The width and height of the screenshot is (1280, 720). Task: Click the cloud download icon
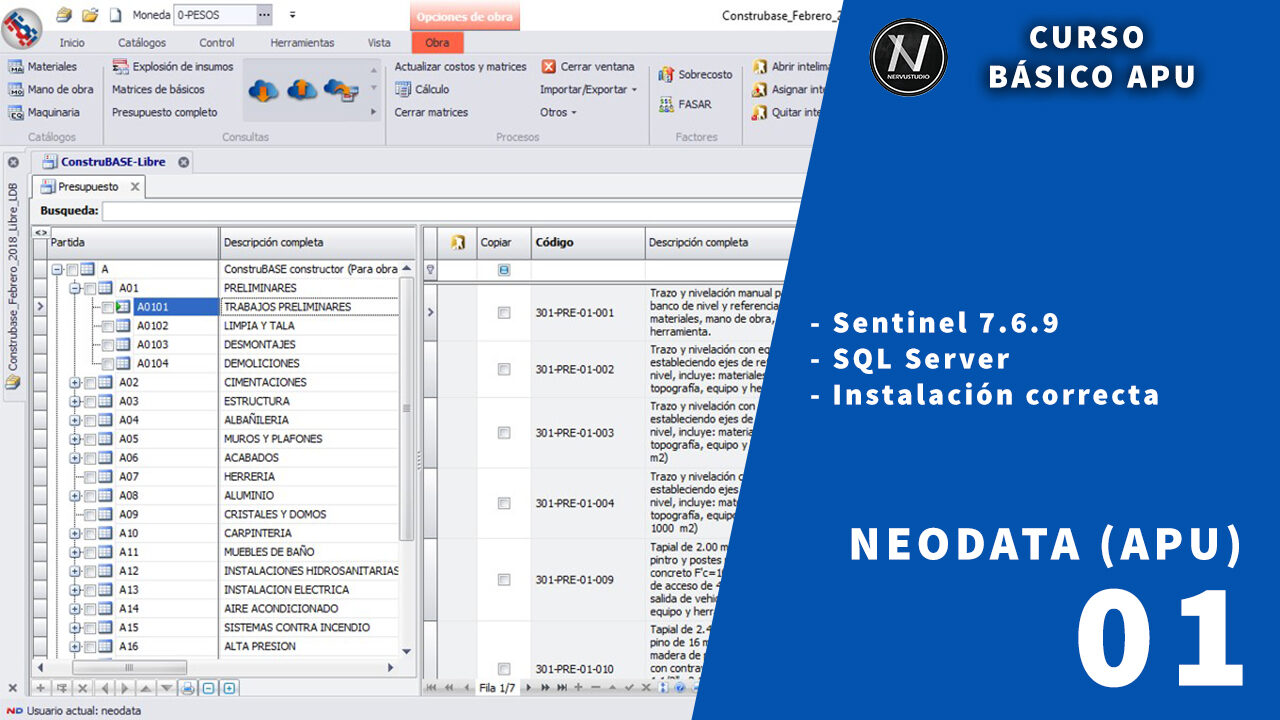(x=263, y=90)
